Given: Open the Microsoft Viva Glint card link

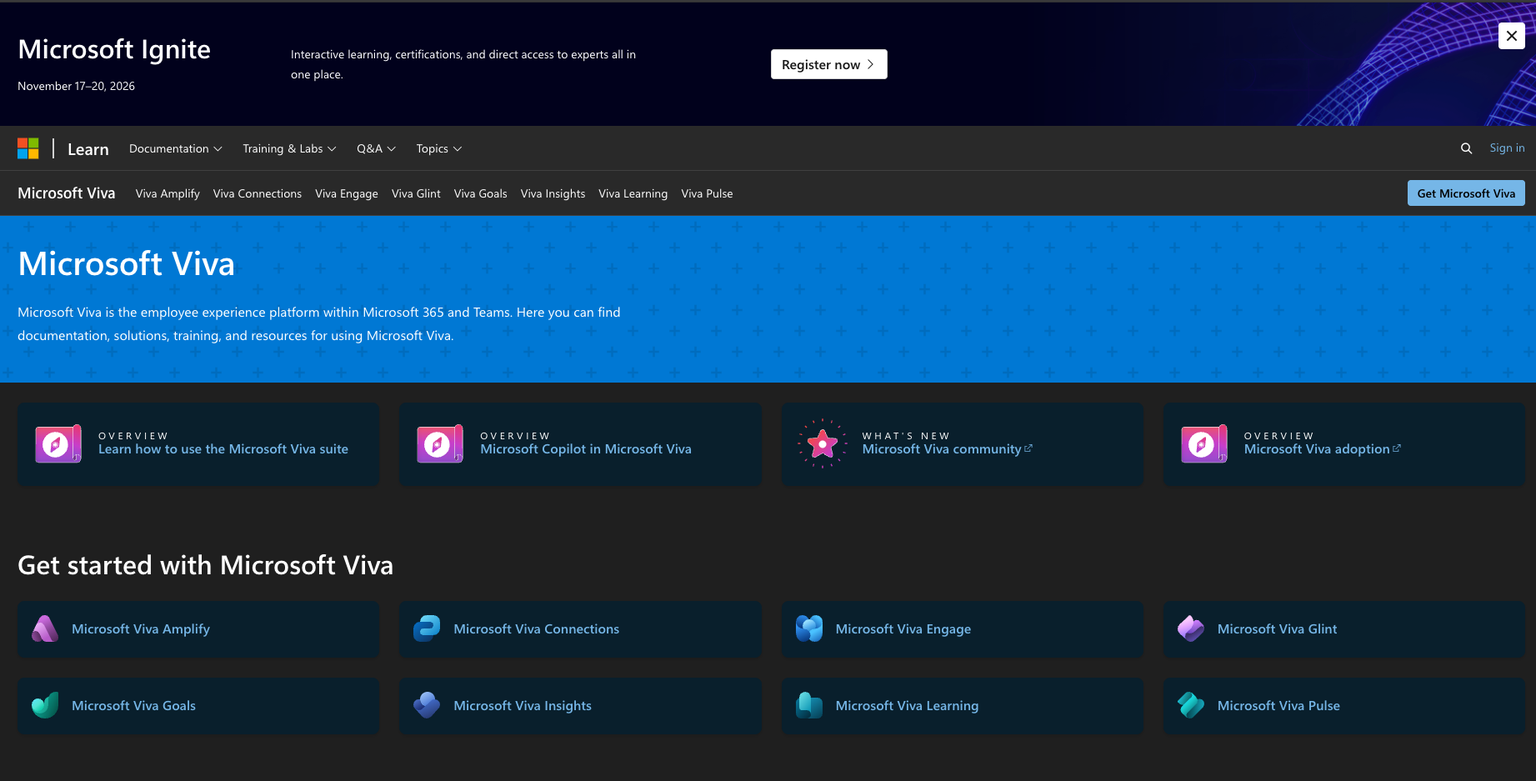Looking at the screenshot, I should [x=1277, y=629].
